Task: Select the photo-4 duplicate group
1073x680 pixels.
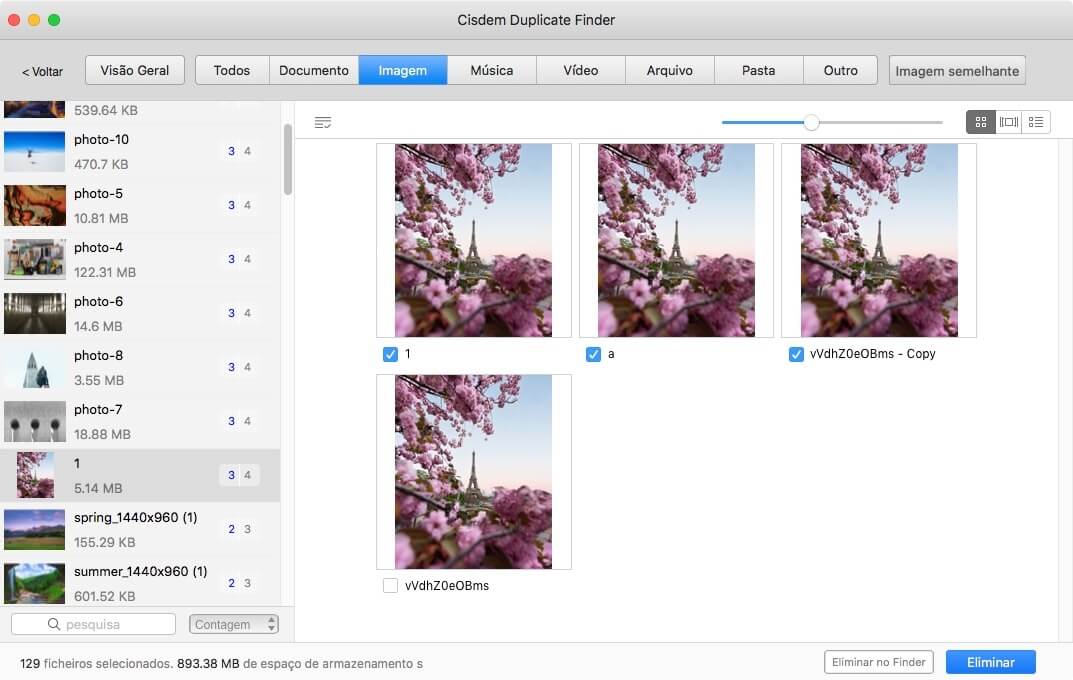Action: 140,259
